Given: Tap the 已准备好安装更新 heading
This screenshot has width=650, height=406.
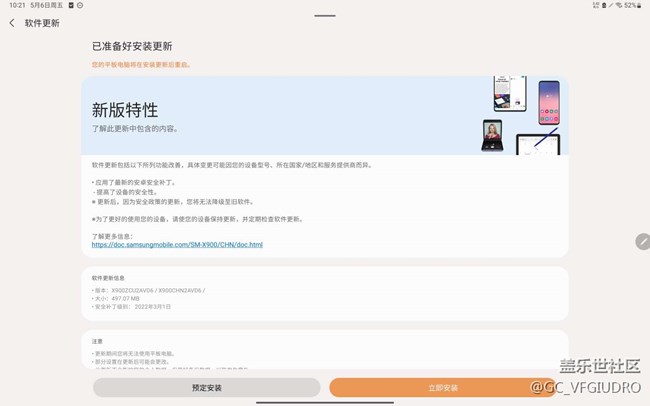Looking at the screenshot, I should point(132,46).
